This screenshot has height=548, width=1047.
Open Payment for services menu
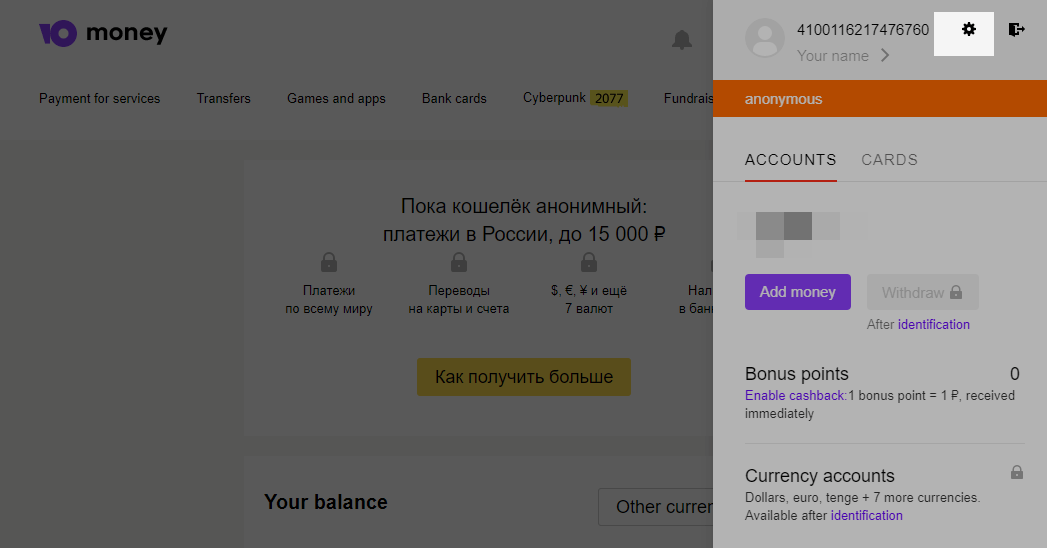(99, 98)
